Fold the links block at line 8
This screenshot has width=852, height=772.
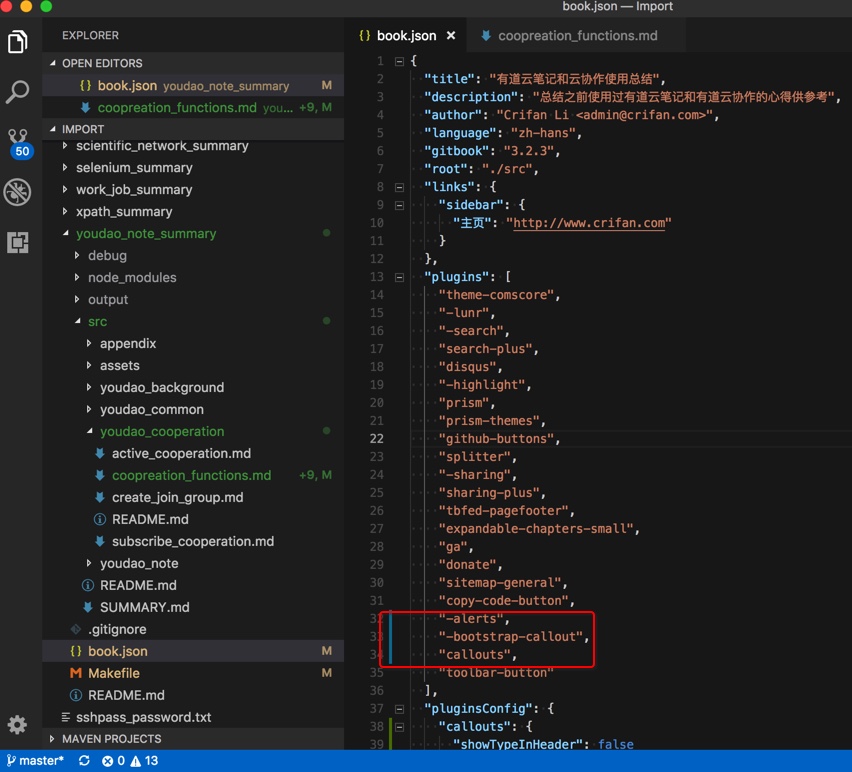click(x=399, y=187)
